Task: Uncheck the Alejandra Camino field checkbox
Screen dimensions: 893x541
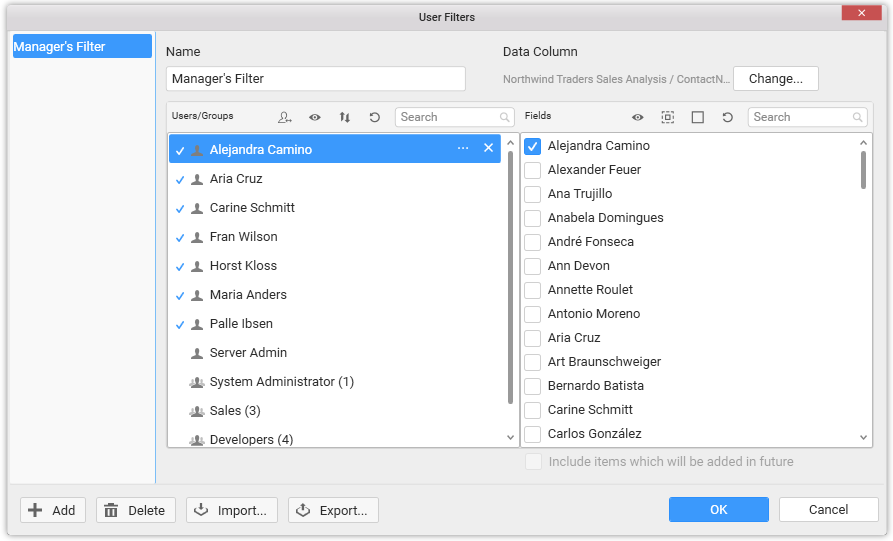Action: [x=533, y=146]
